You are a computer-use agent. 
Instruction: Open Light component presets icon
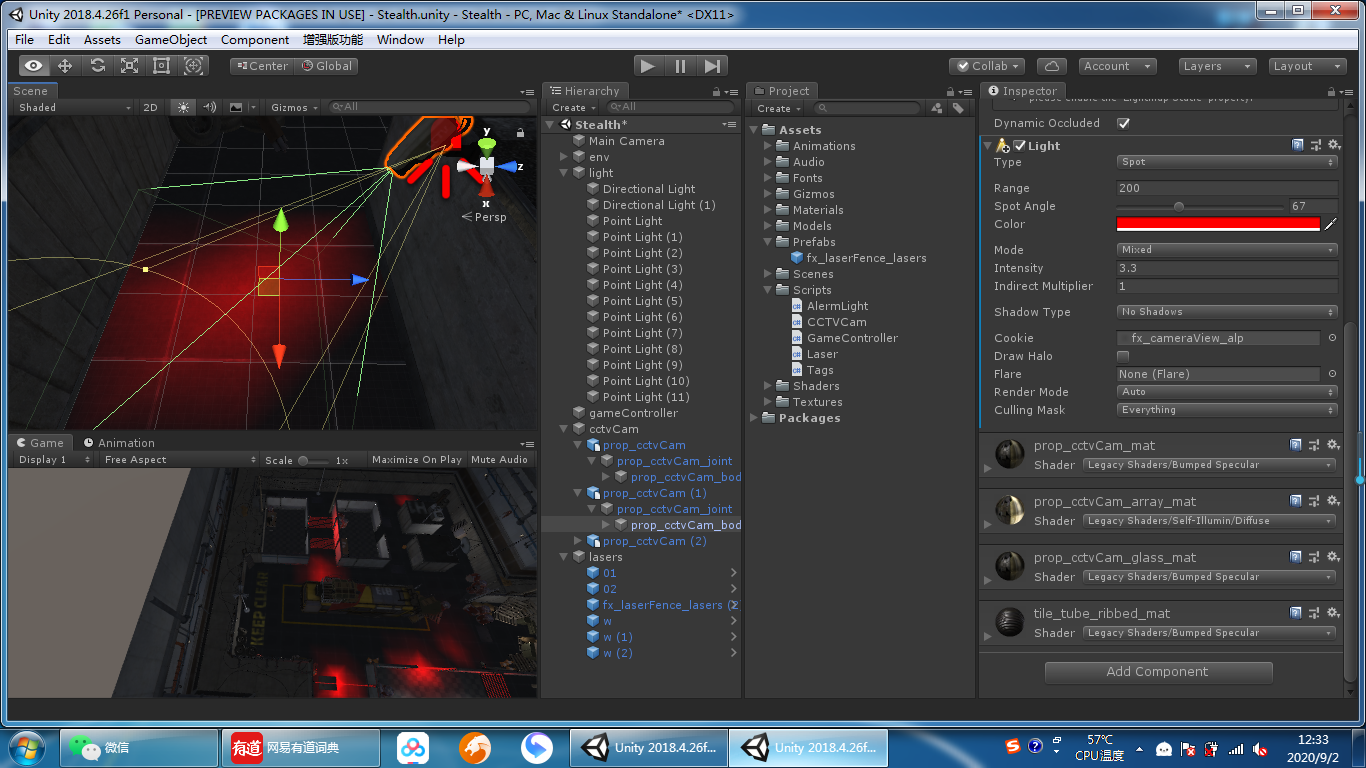[1315, 145]
